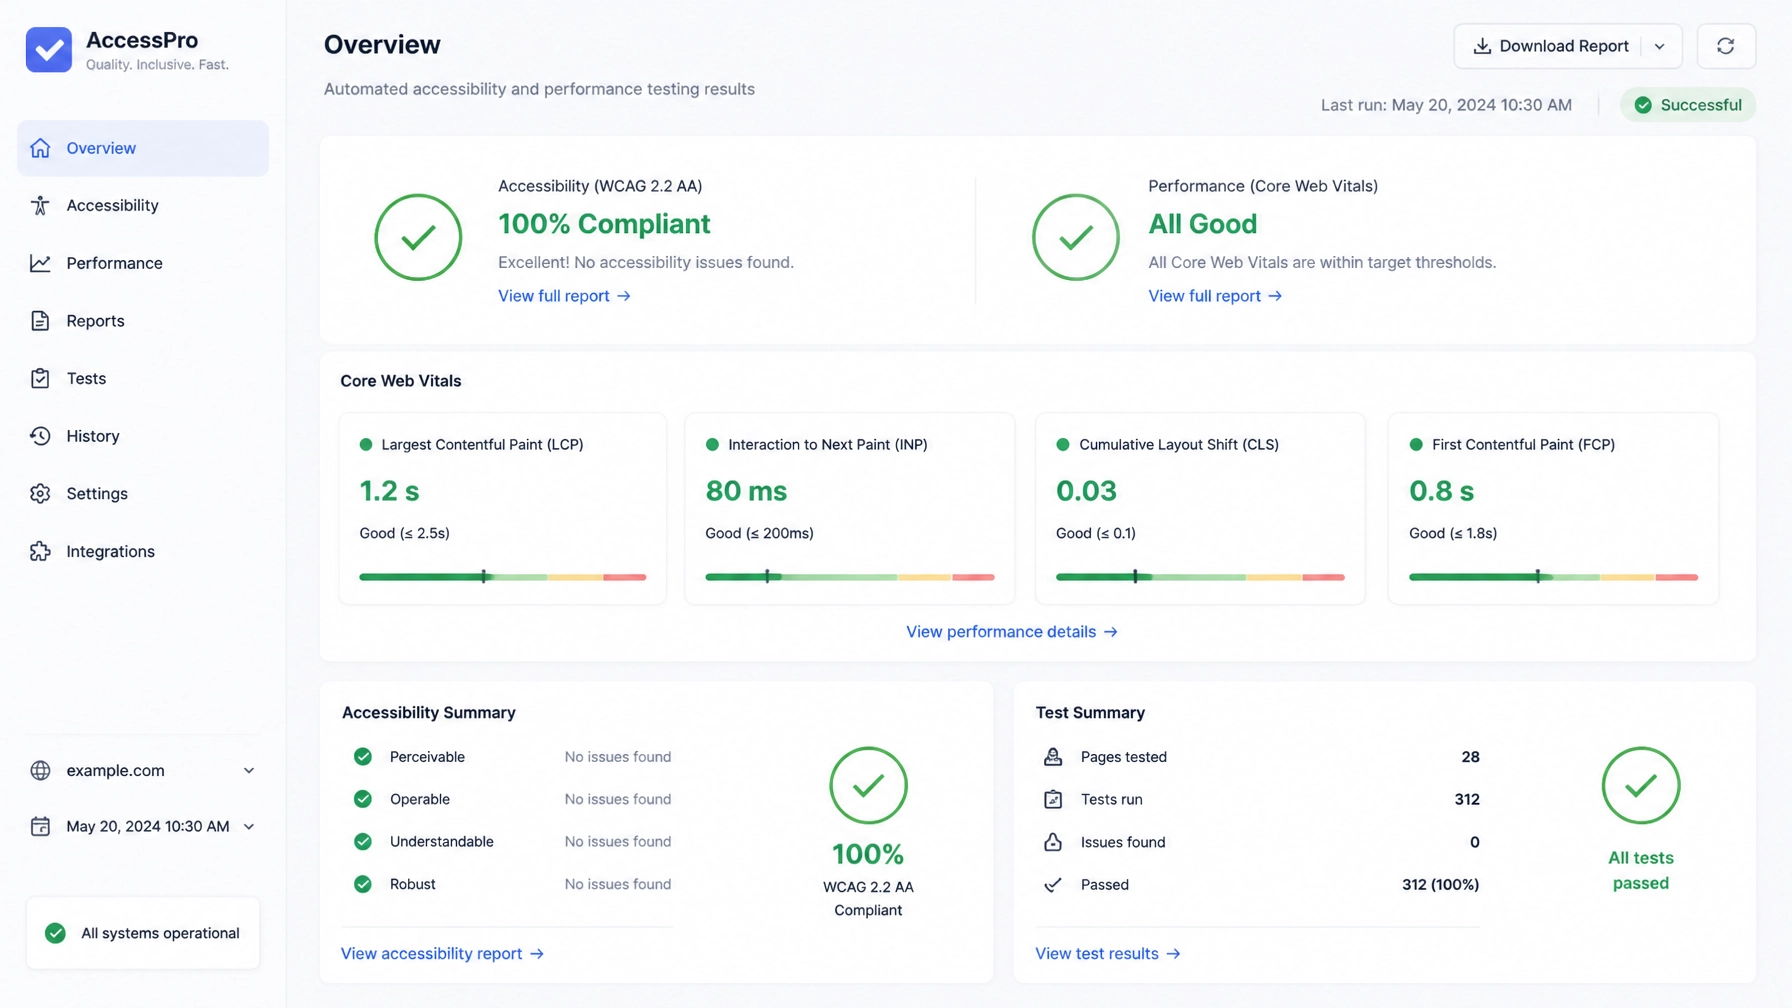
Task: Click the 312 (100%) Passed value
Action: point(1440,885)
